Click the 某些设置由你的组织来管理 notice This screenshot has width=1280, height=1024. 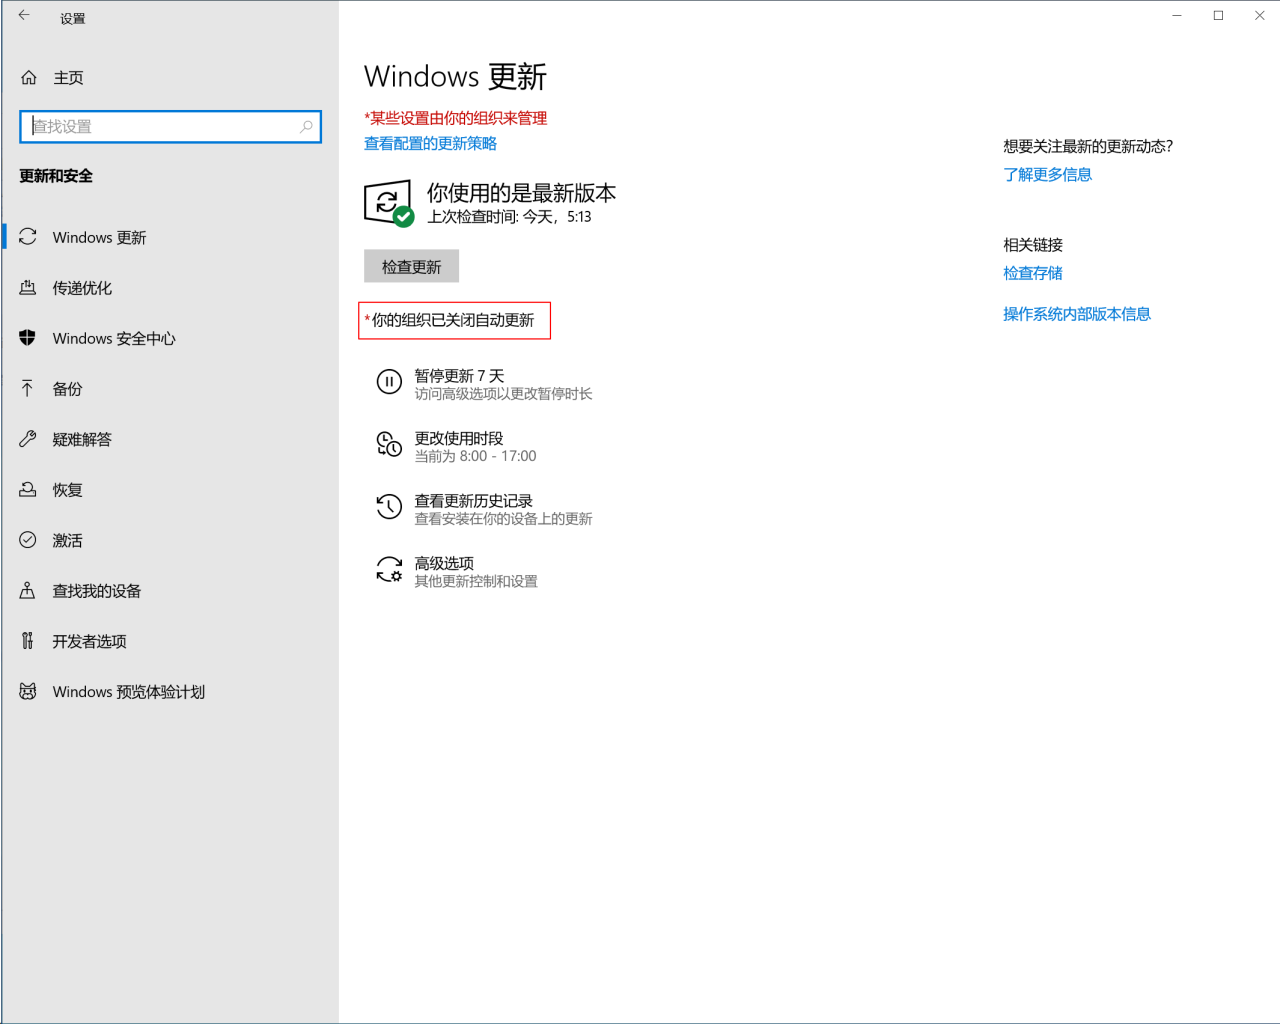click(x=455, y=118)
